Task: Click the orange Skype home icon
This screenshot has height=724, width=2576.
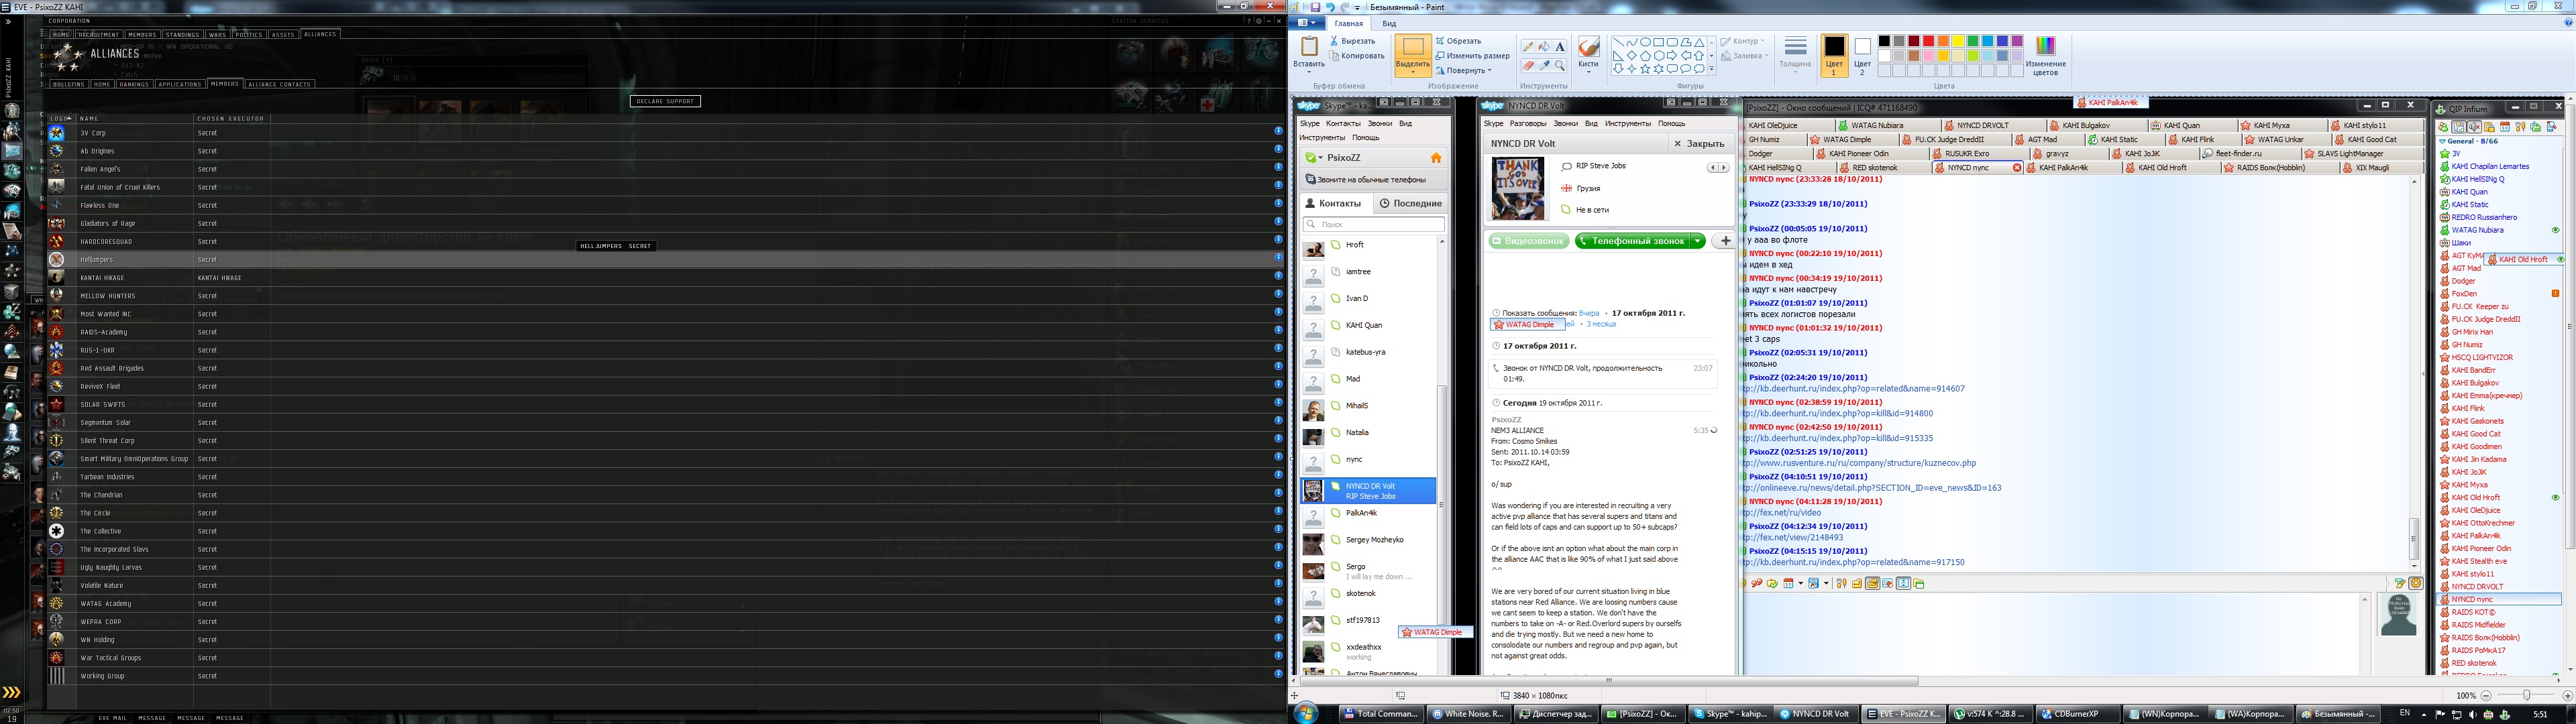Action: pyautogui.click(x=1436, y=158)
